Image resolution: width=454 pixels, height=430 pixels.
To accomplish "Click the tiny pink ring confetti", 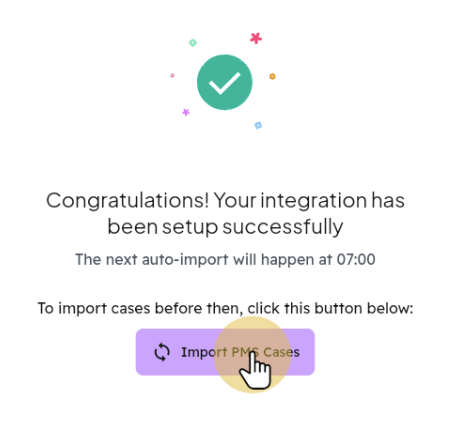I will click(x=172, y=75).
